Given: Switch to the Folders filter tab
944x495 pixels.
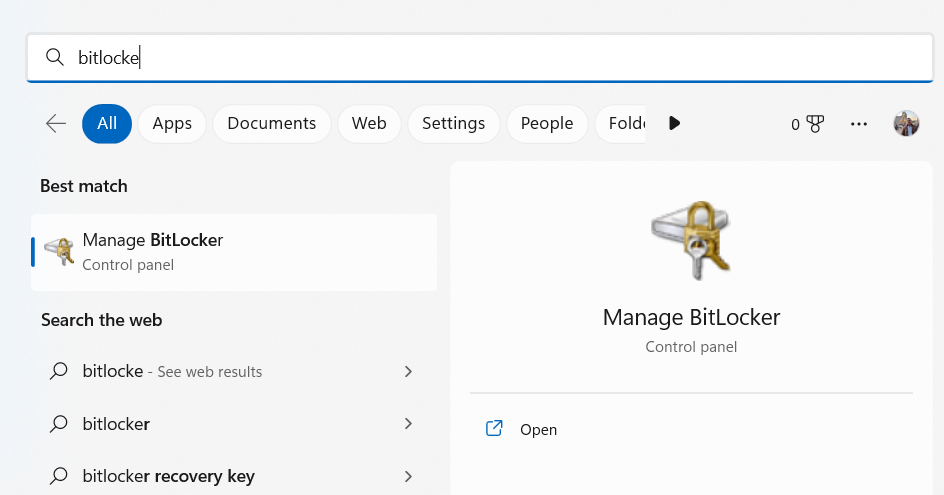Looking at the screenshot, I should 621,123.
